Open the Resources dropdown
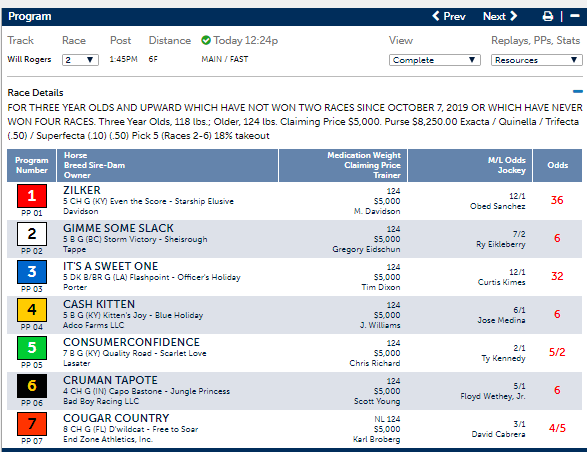Image resolution: width=587 pixels, height=452 pixels. pos(536,60)
